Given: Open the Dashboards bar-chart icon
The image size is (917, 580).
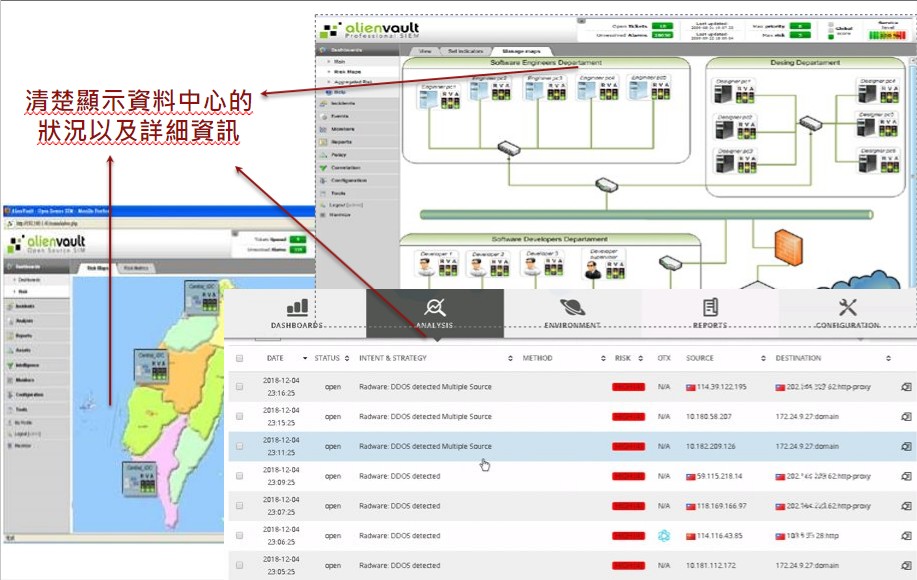Looking at the screenshot, I should pos(296,308).
